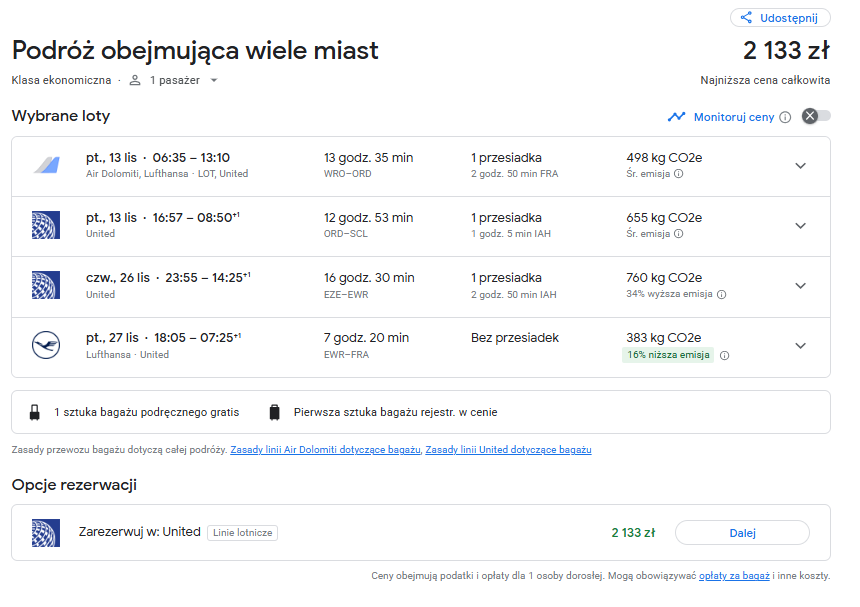Click the green 2 133 zł booking price

click(633, 533)
